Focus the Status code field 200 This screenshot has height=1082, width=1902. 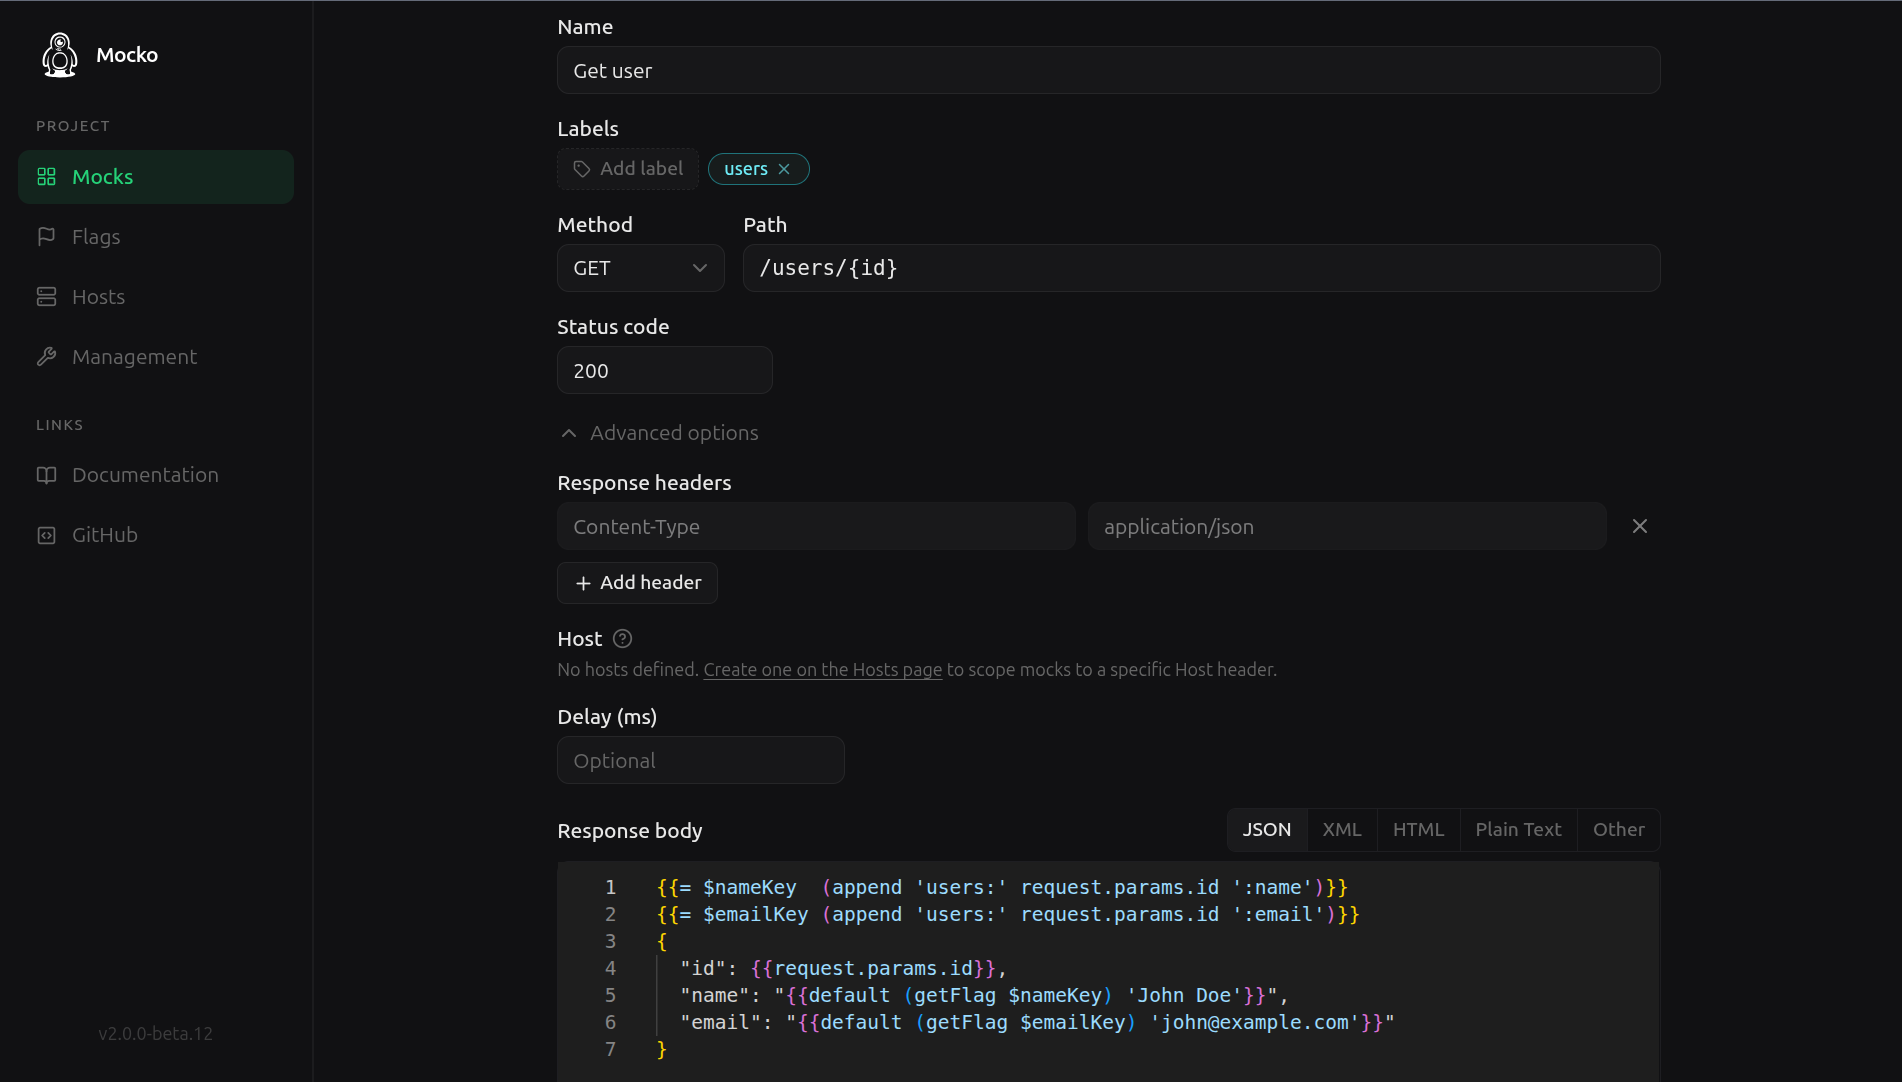click(664, 370)
